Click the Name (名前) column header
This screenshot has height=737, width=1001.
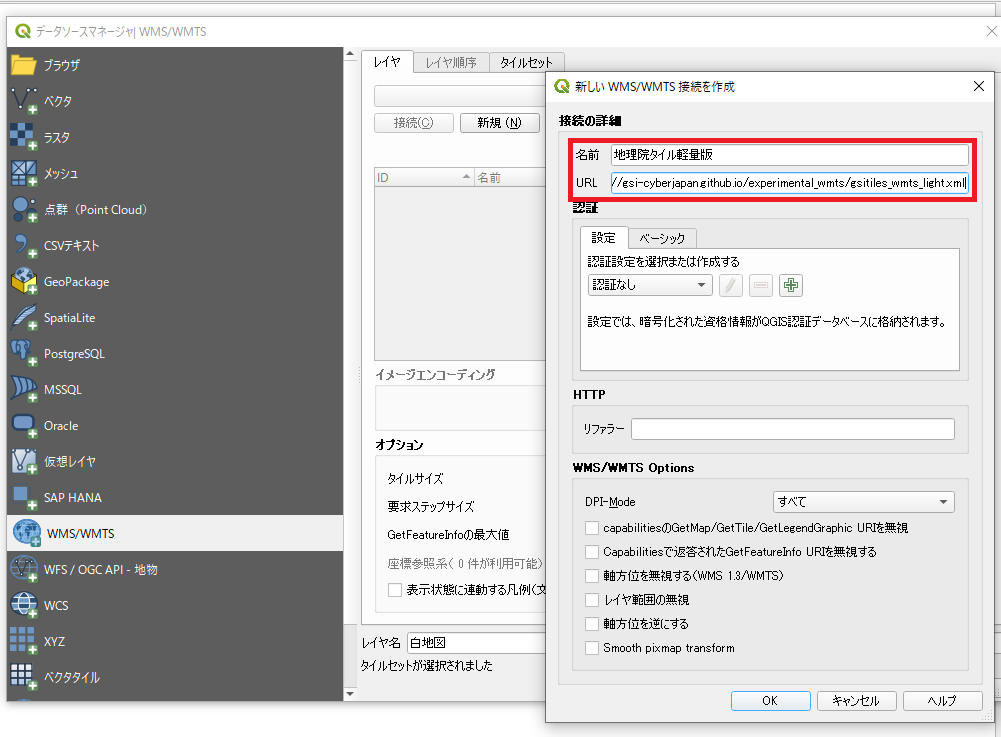(510, 178)
